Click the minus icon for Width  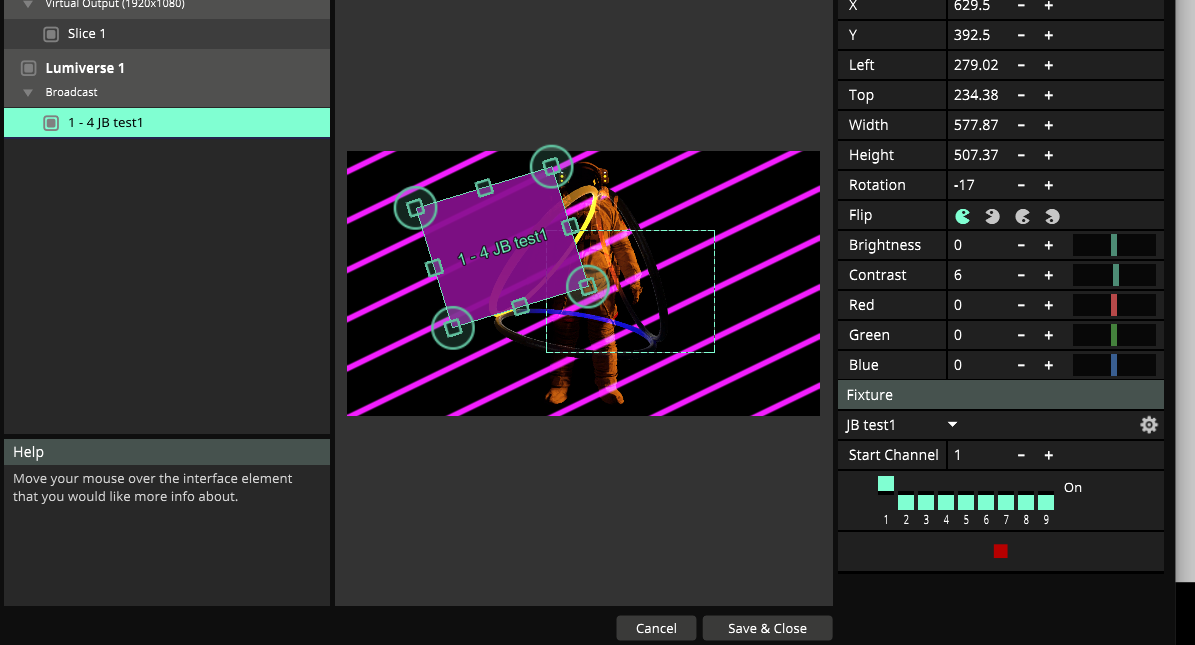point(1021,125)
